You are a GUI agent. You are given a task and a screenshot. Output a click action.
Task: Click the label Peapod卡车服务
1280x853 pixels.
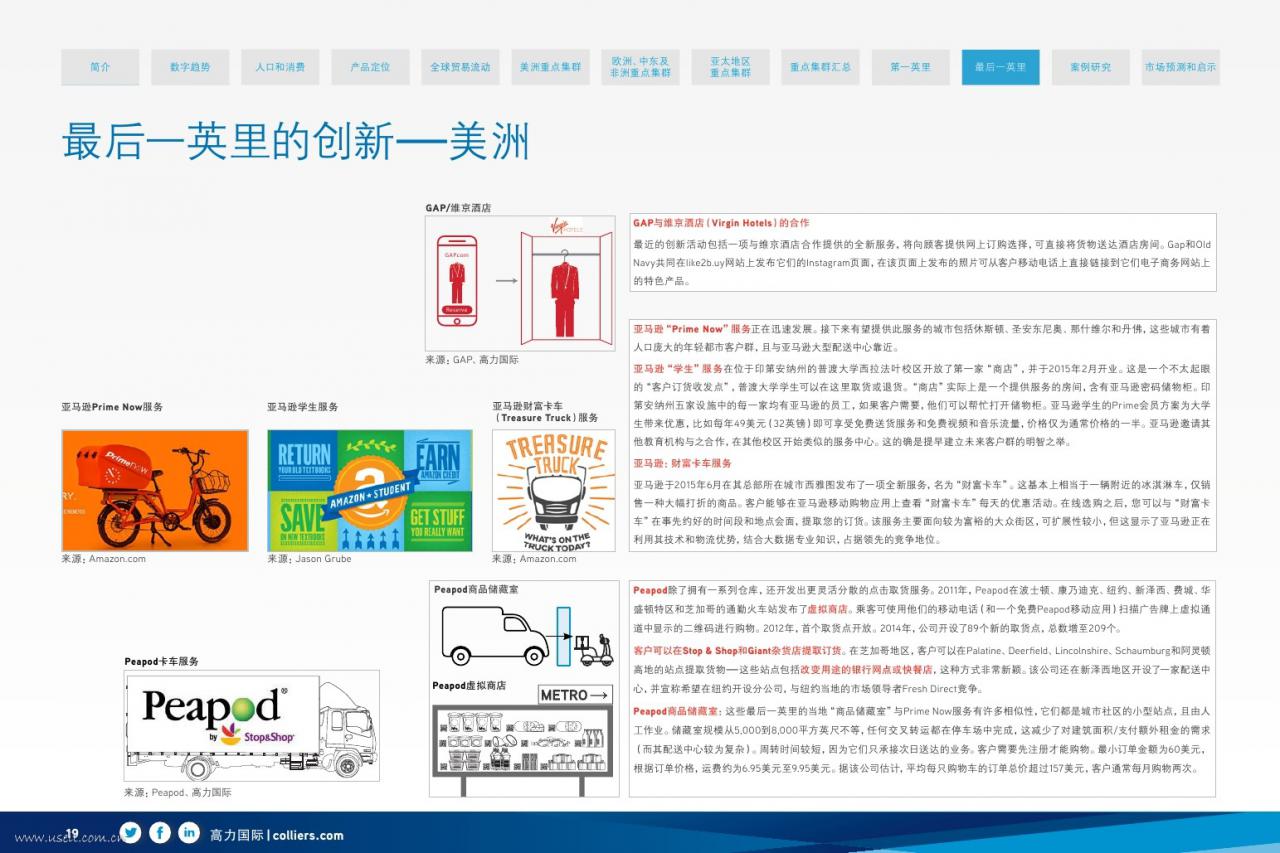coord(162,661)
